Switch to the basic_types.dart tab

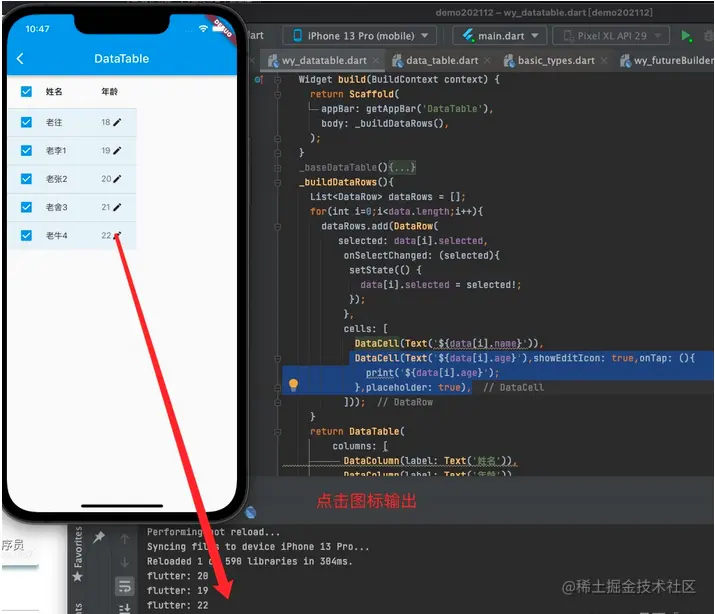(x=556, y=60)
